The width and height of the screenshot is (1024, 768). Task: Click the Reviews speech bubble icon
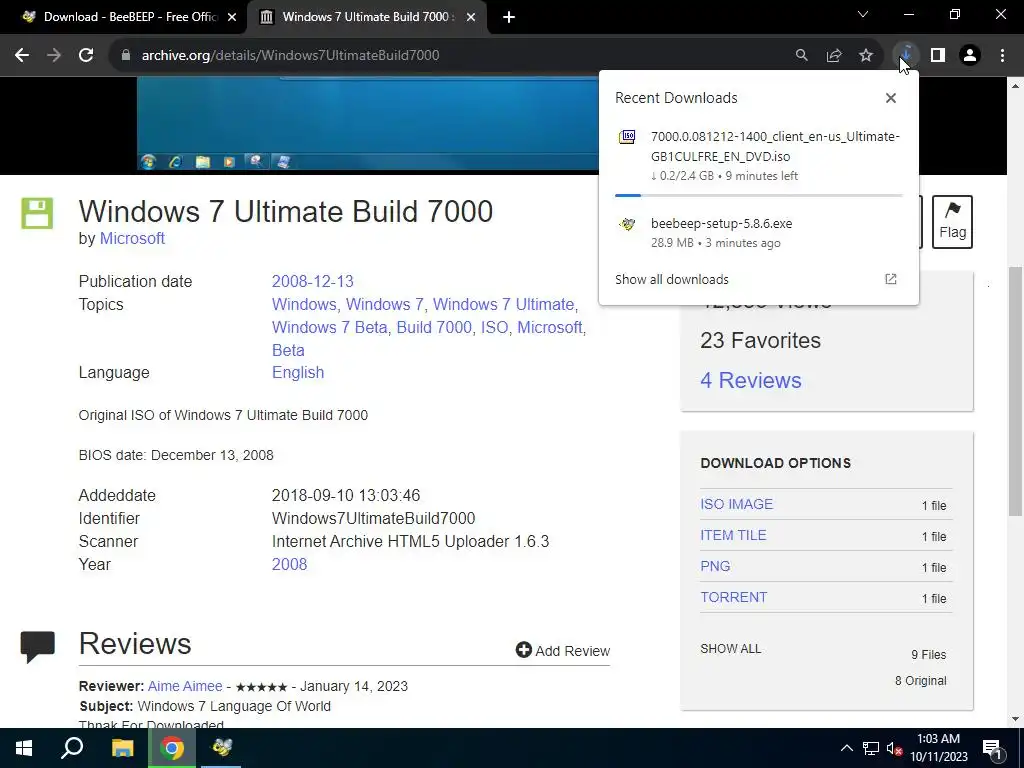point(37,647)
